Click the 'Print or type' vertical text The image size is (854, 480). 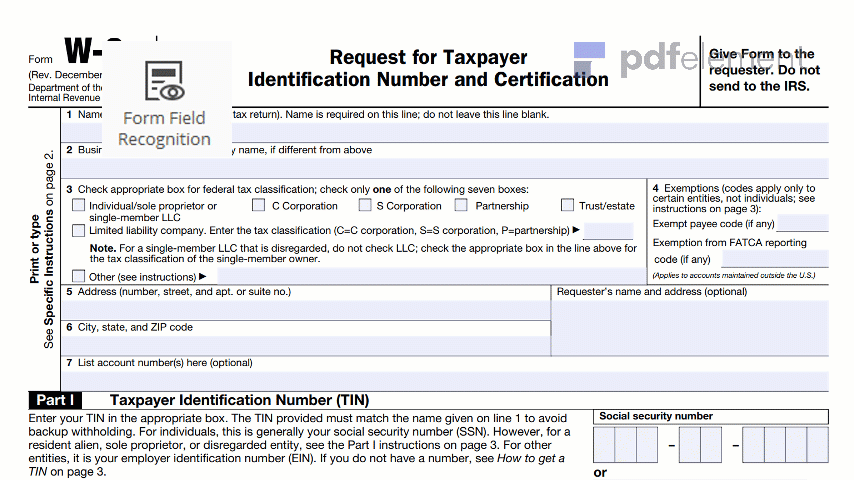pos(35,249)
